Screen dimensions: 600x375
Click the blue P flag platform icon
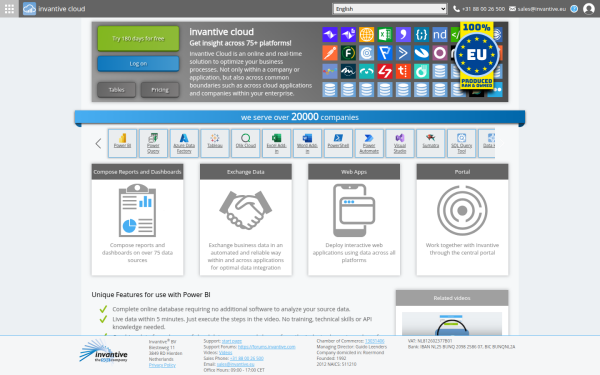385,53
